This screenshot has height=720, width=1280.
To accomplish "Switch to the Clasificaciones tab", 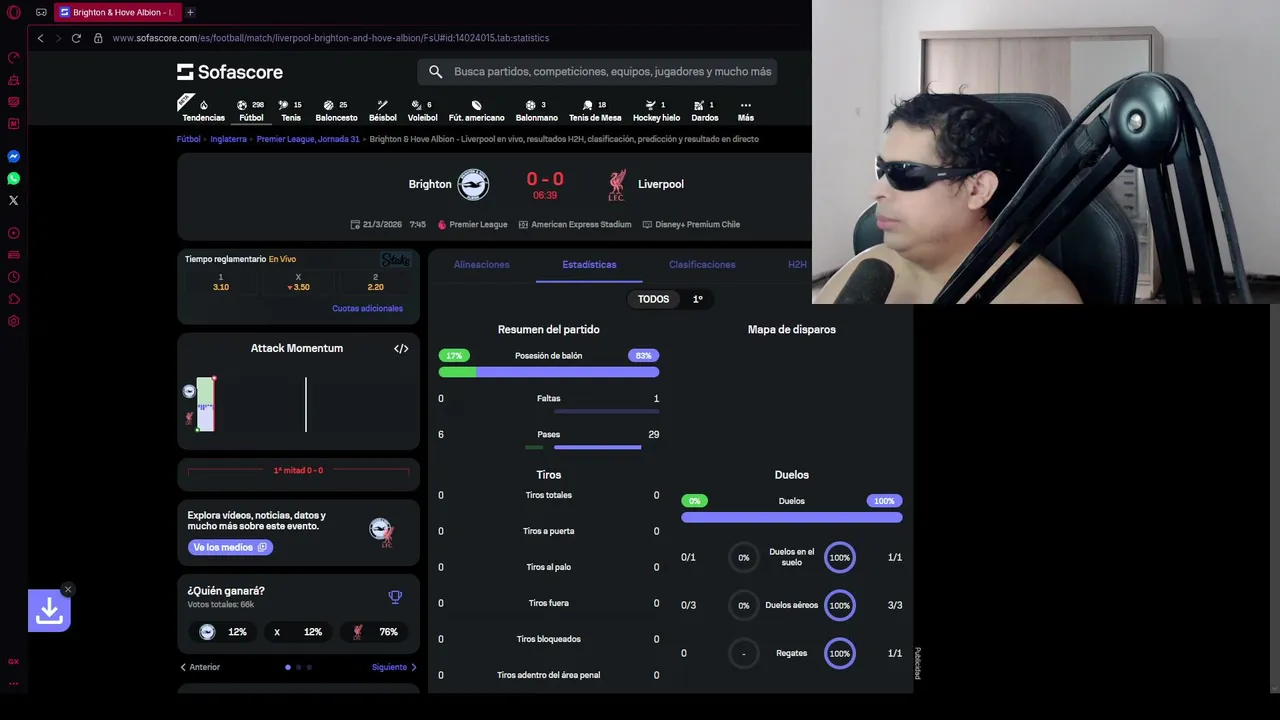I will tap(702, 265).
